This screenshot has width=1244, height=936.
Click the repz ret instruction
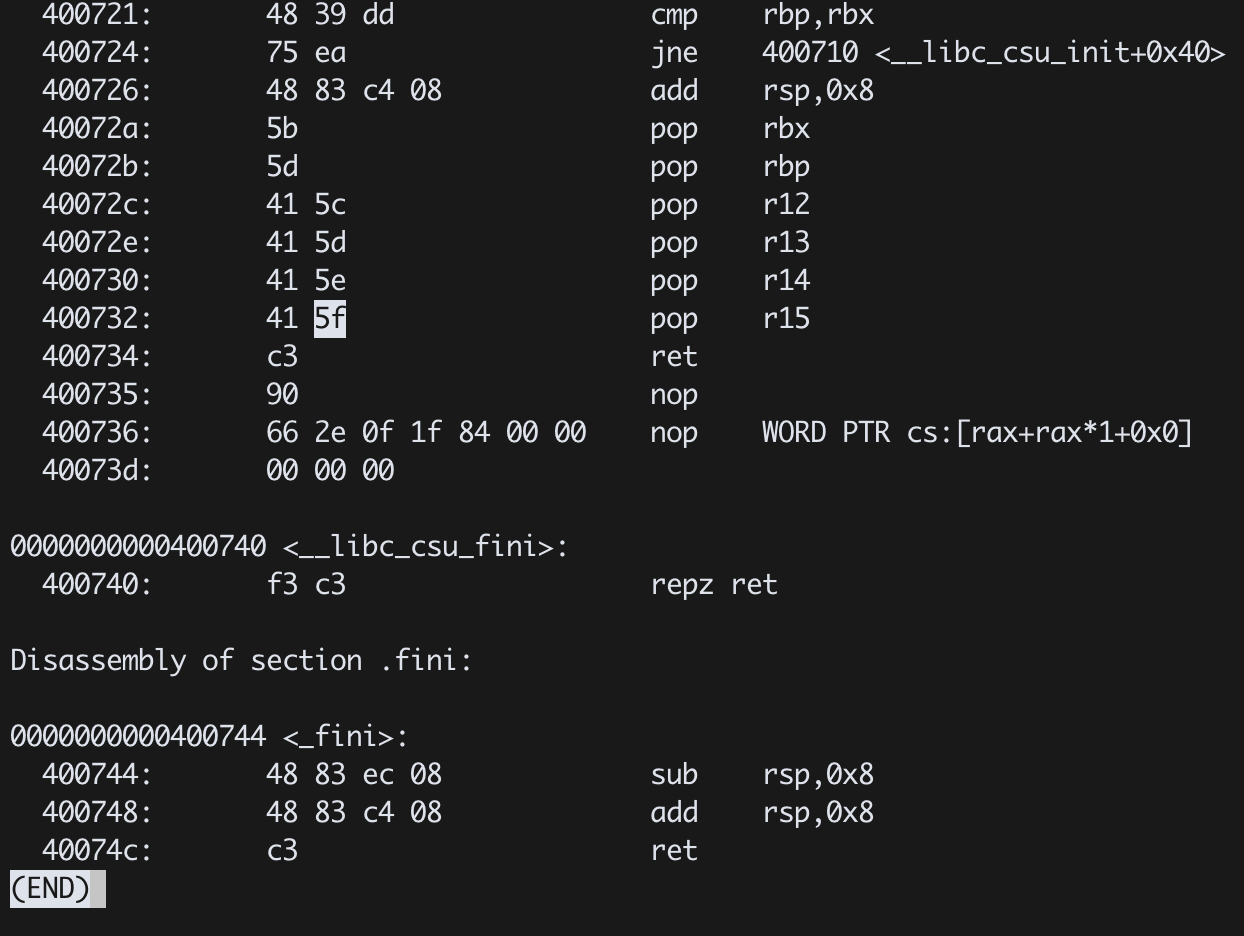click(x=714, y=585)
